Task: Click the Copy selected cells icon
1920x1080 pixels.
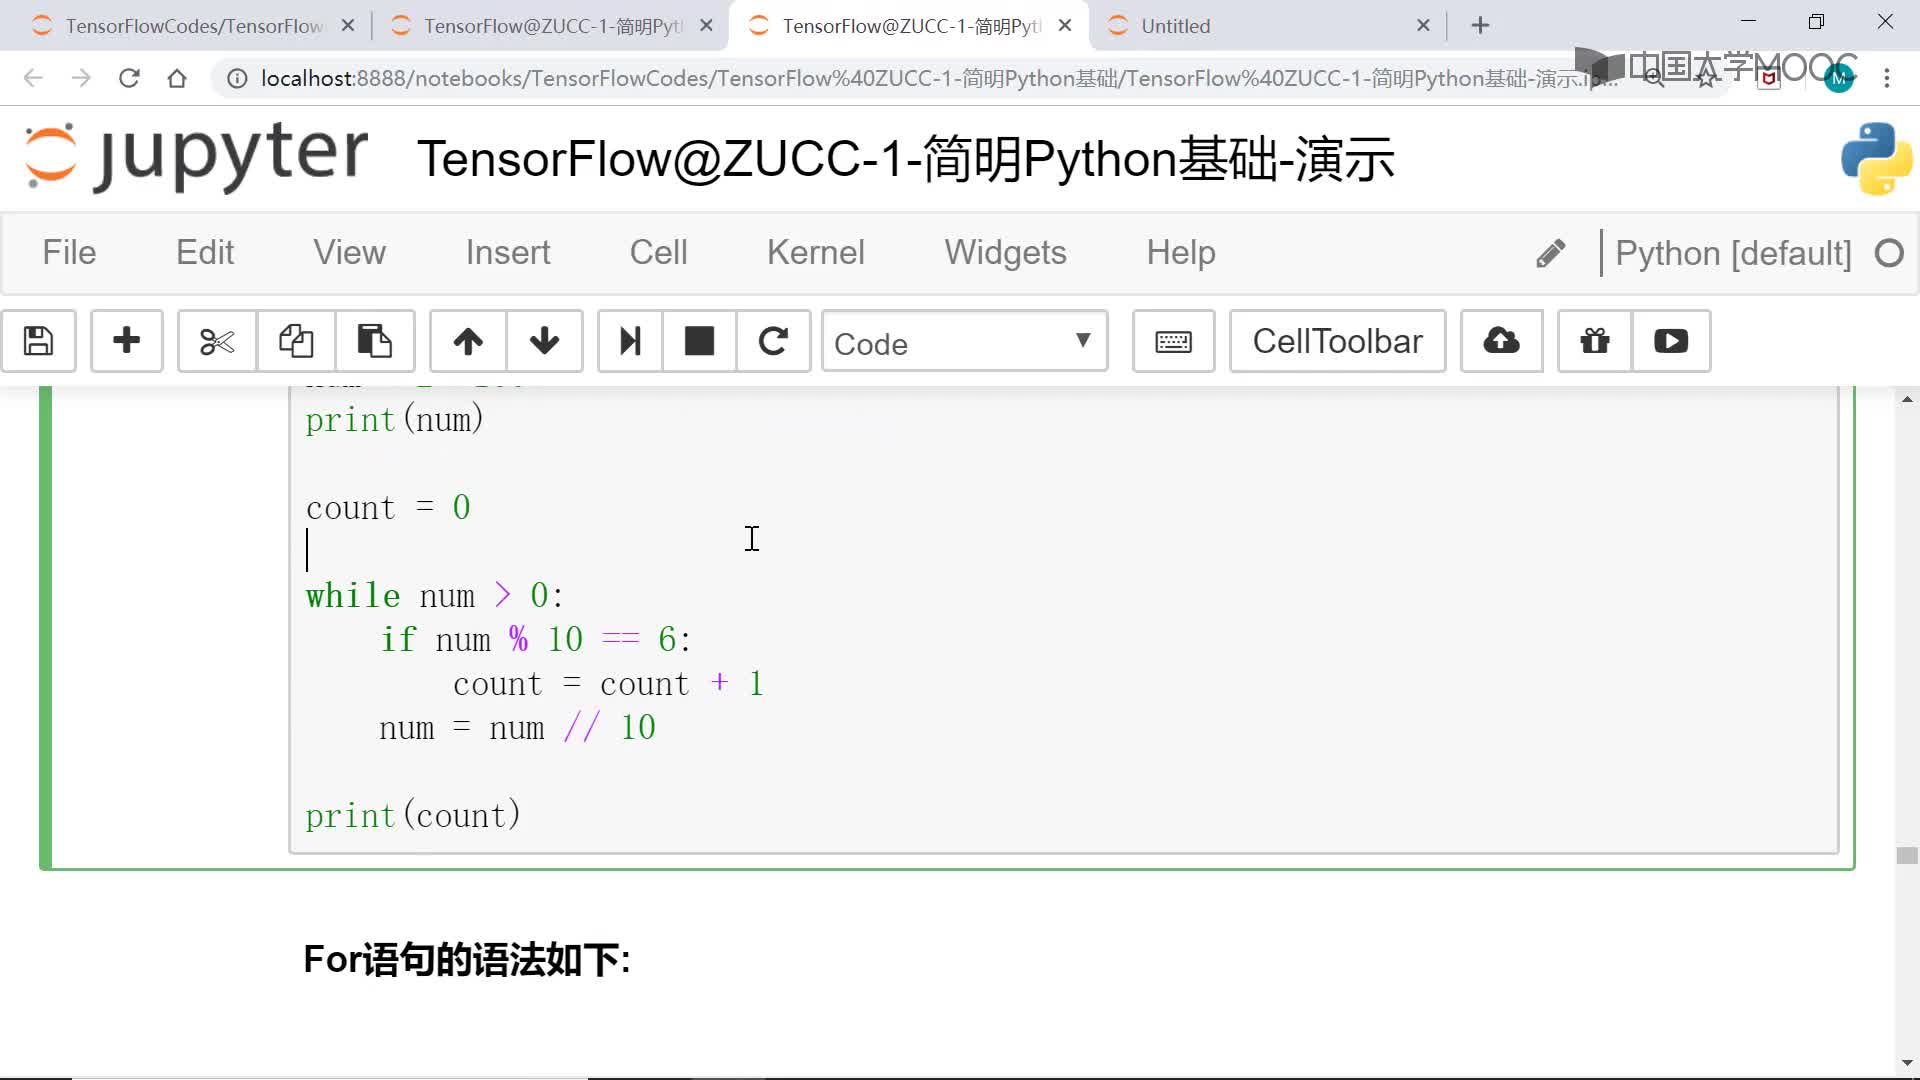Action: (295, 342)
